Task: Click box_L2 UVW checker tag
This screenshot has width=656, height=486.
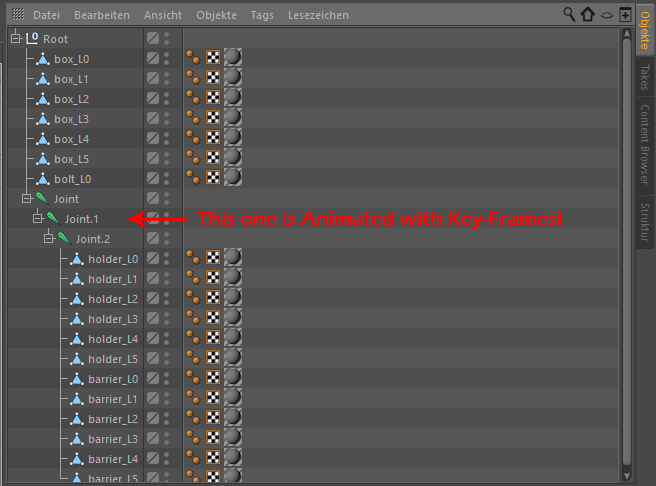Action: click(213, 97)
